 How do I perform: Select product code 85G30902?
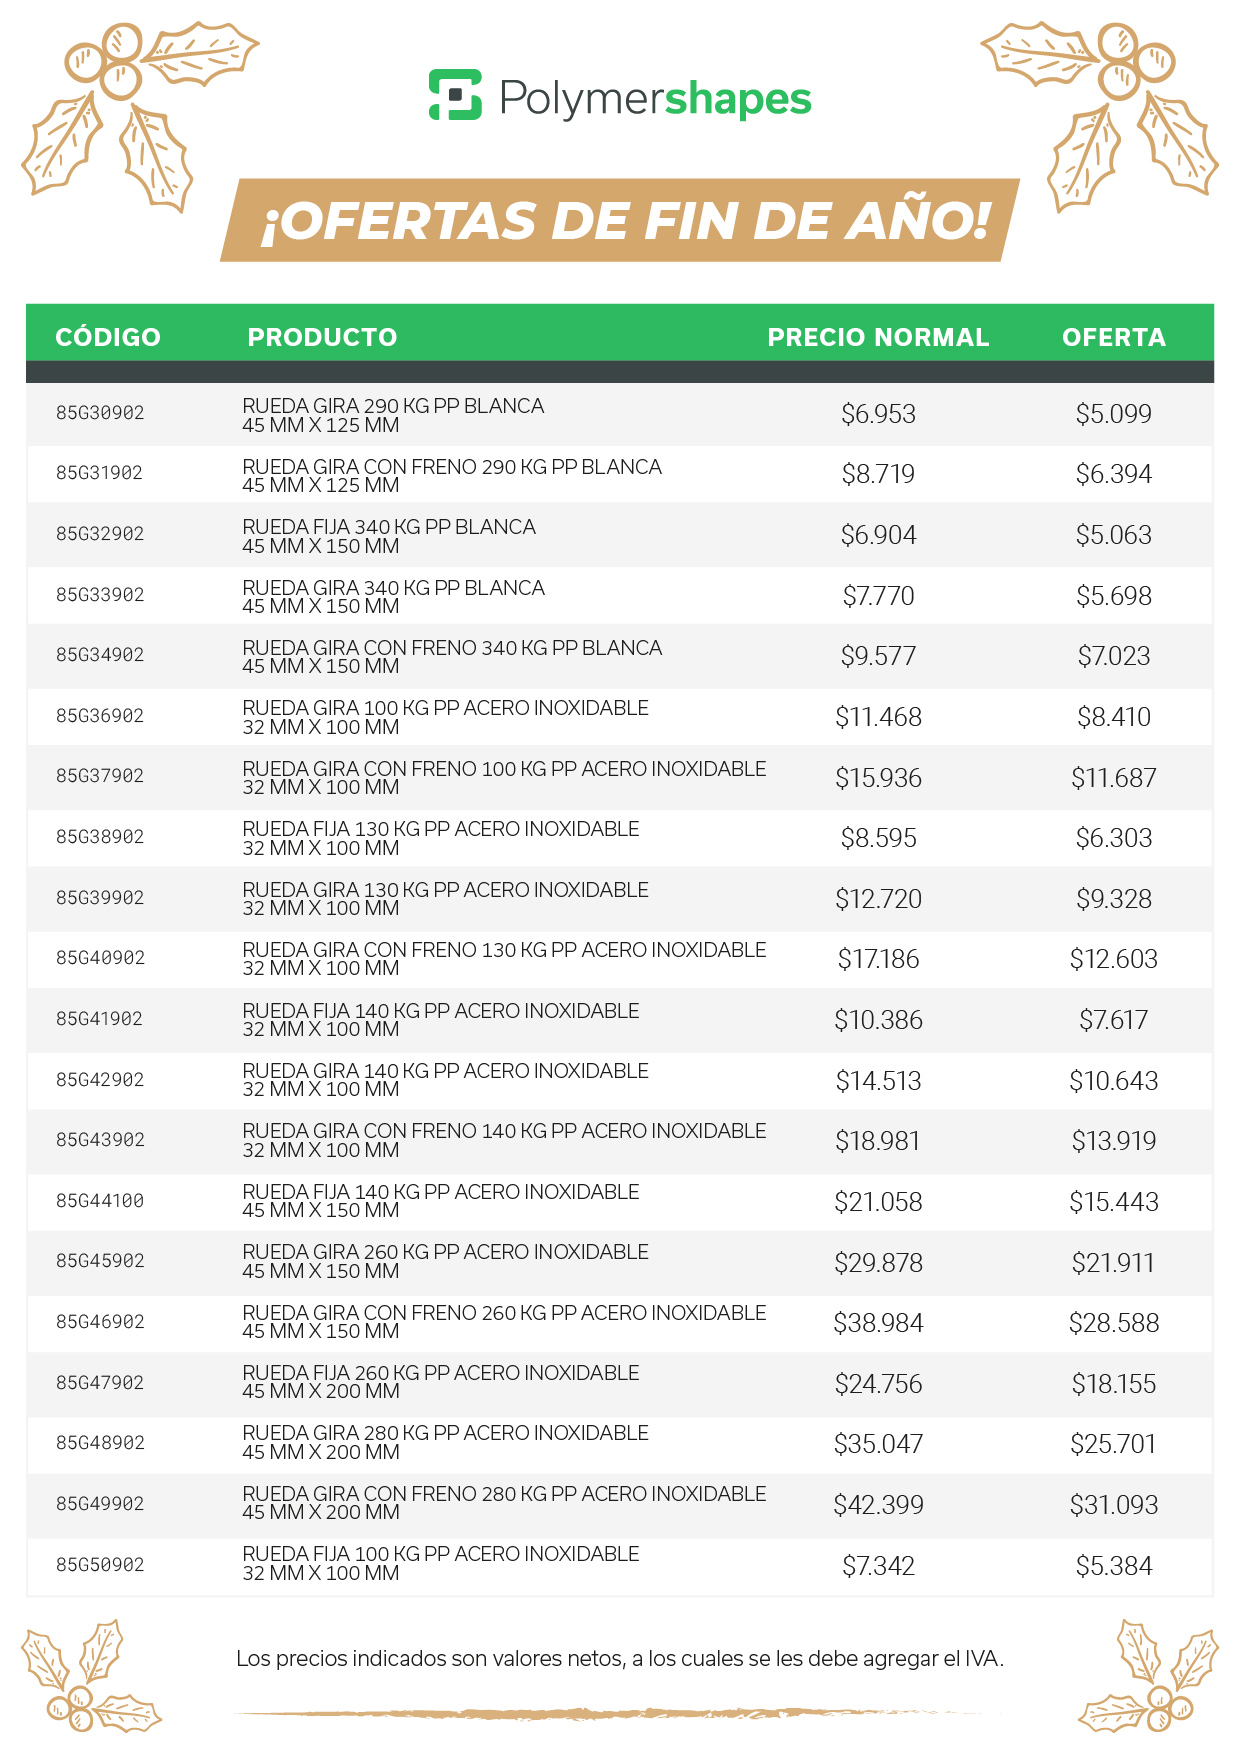pos(100,413)
